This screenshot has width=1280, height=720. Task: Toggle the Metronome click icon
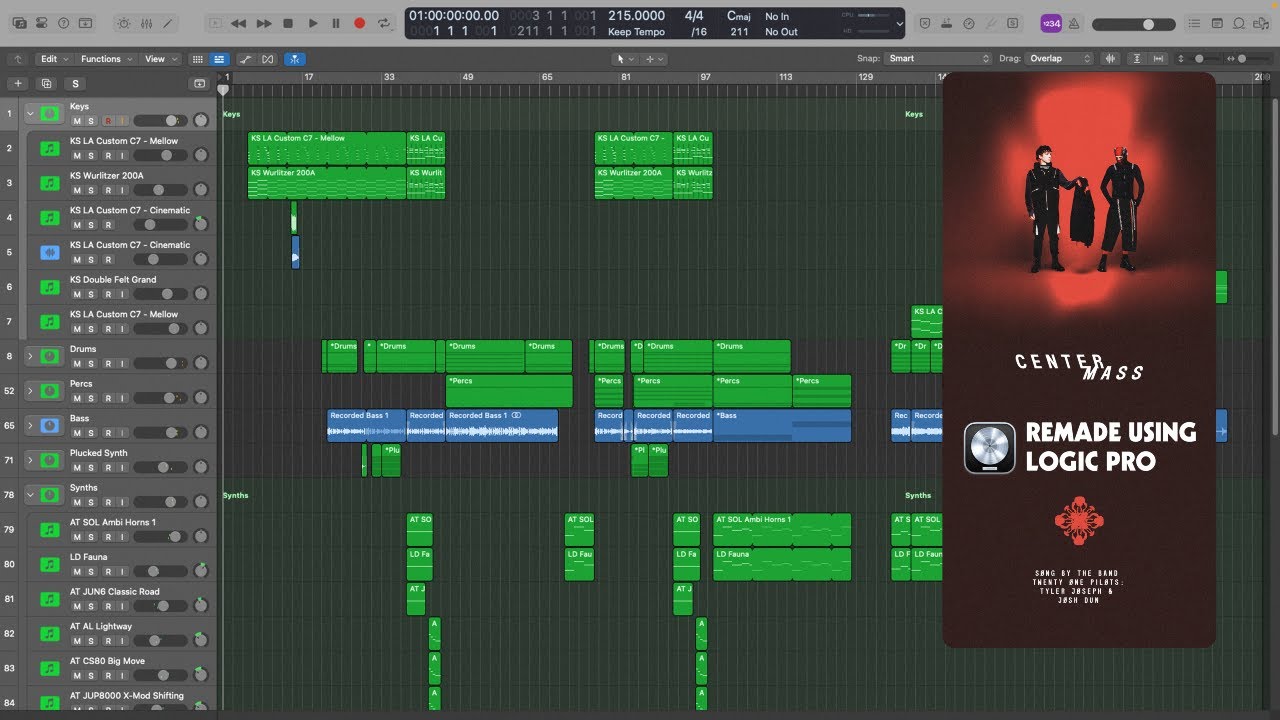point(1074,23)
